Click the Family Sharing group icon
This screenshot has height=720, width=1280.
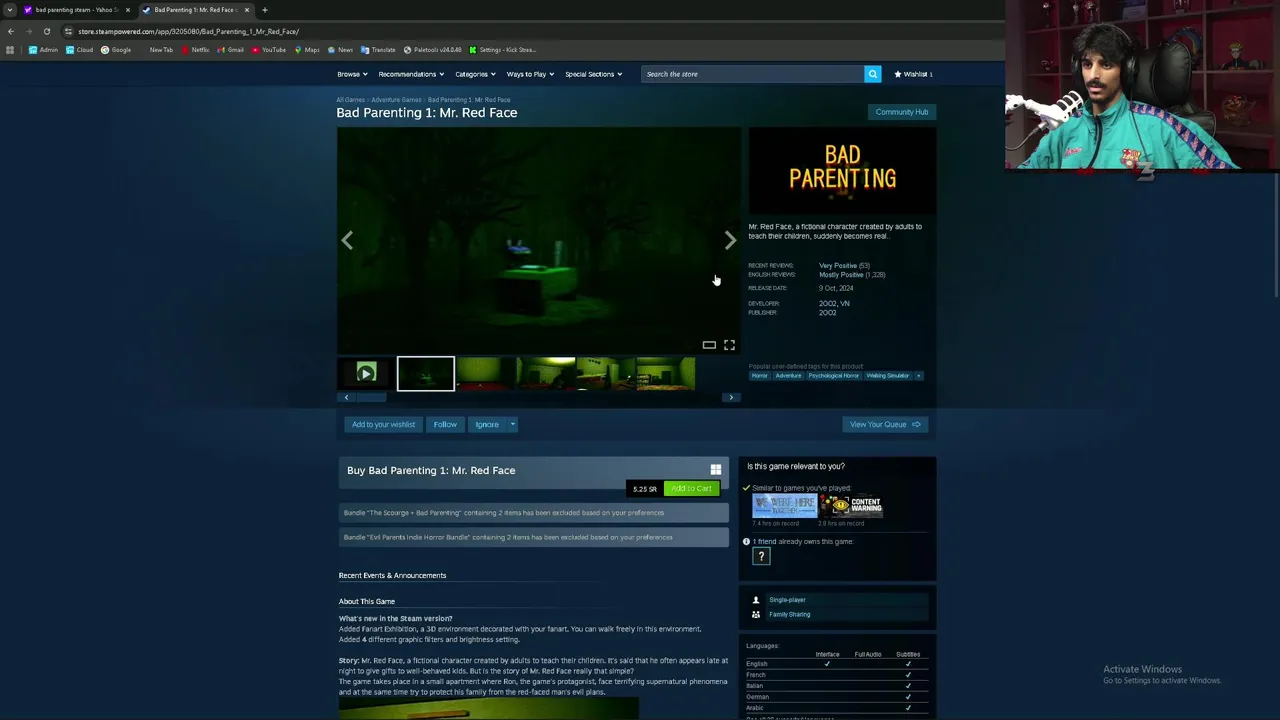756,614
